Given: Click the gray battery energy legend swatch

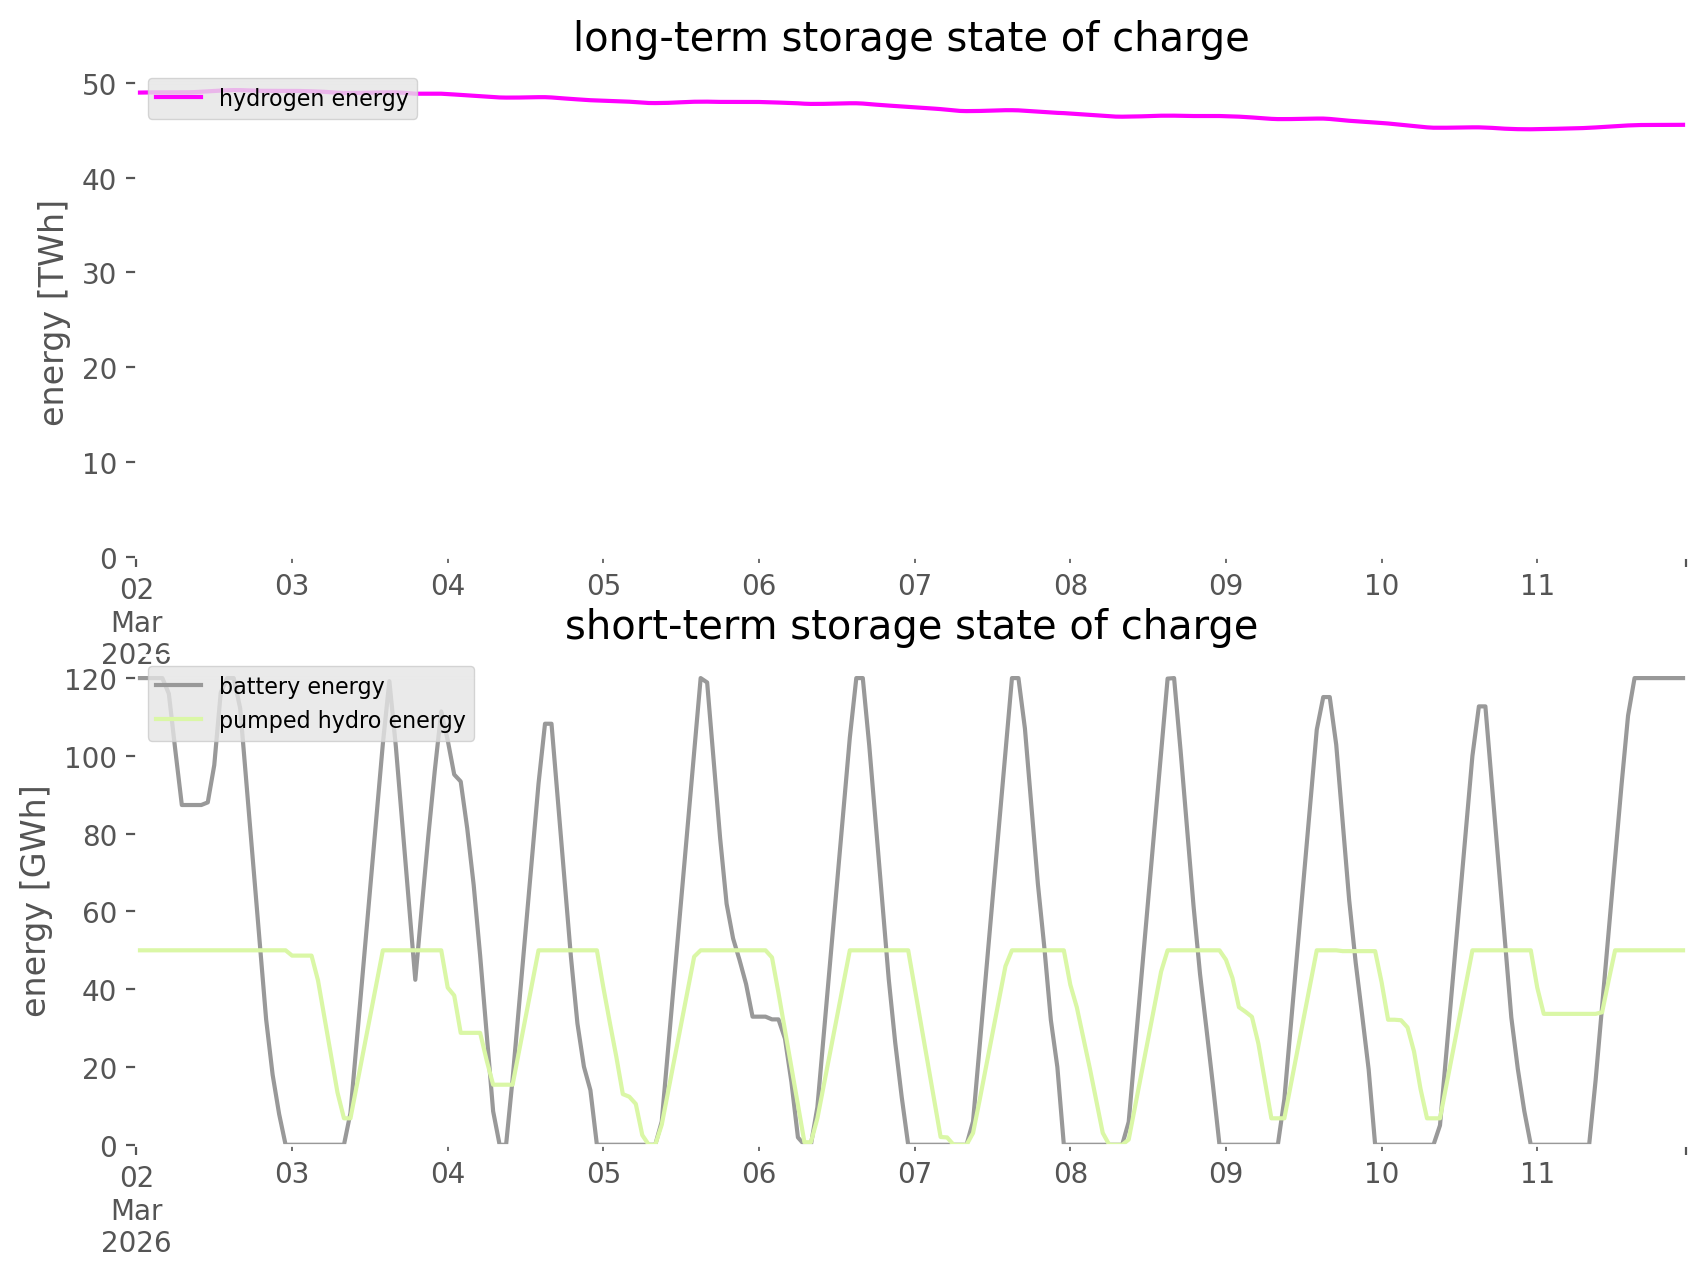Looking at the screenshot, I should (x=179, y=686).
